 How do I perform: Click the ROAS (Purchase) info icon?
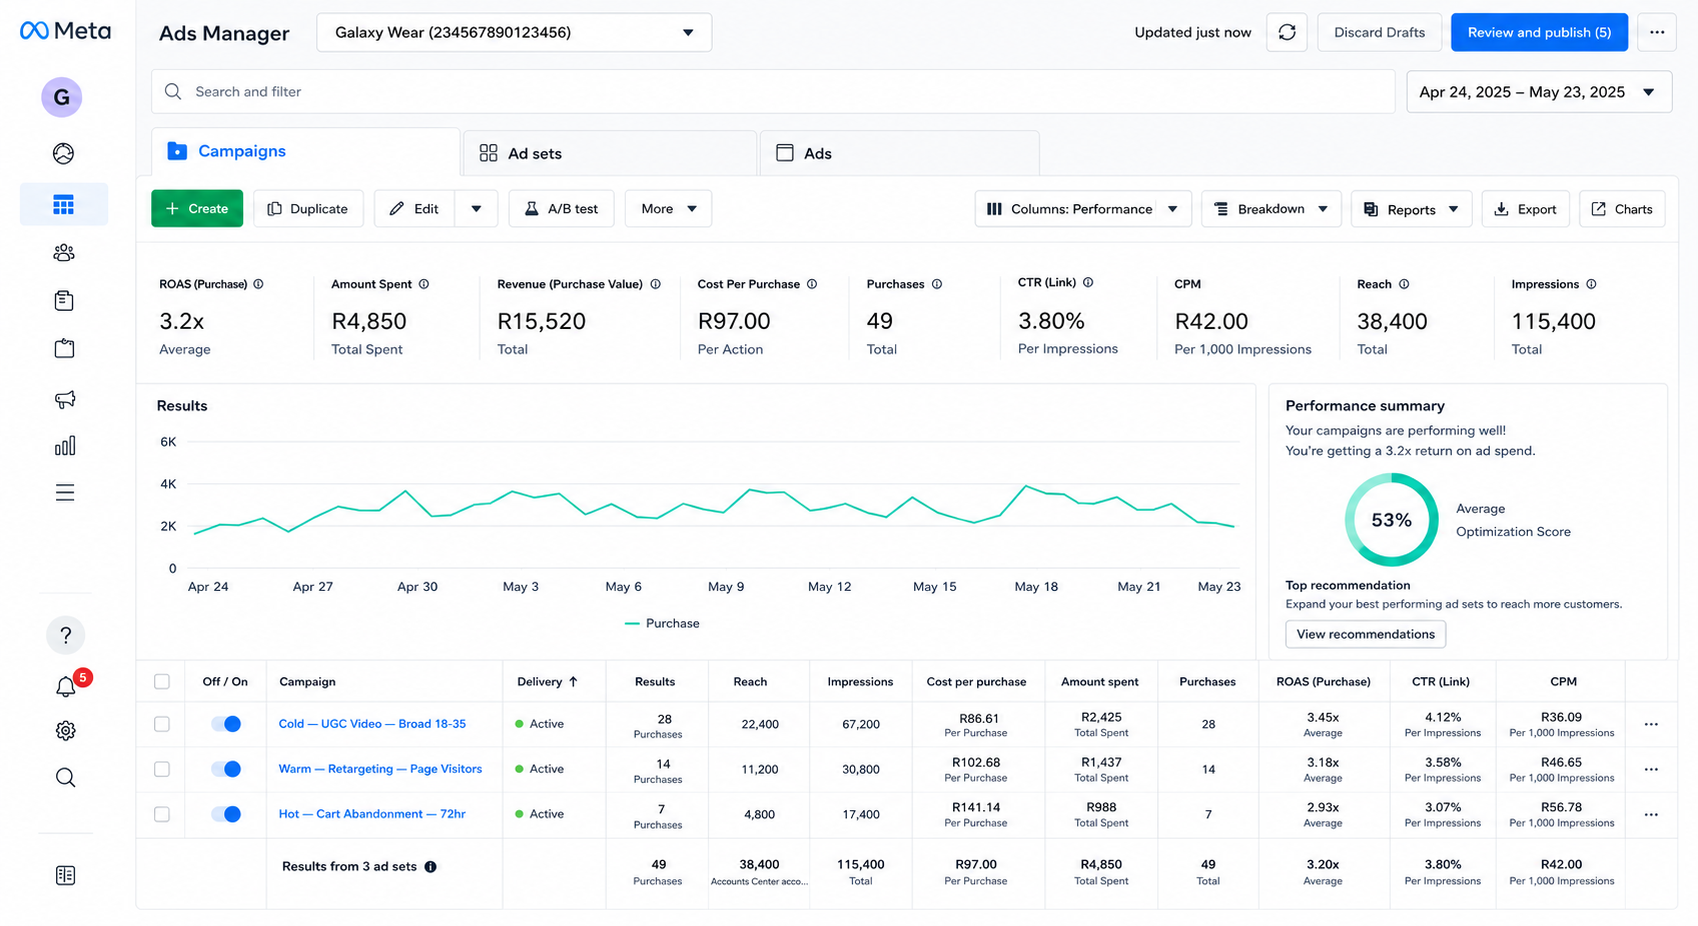point(258,284)
